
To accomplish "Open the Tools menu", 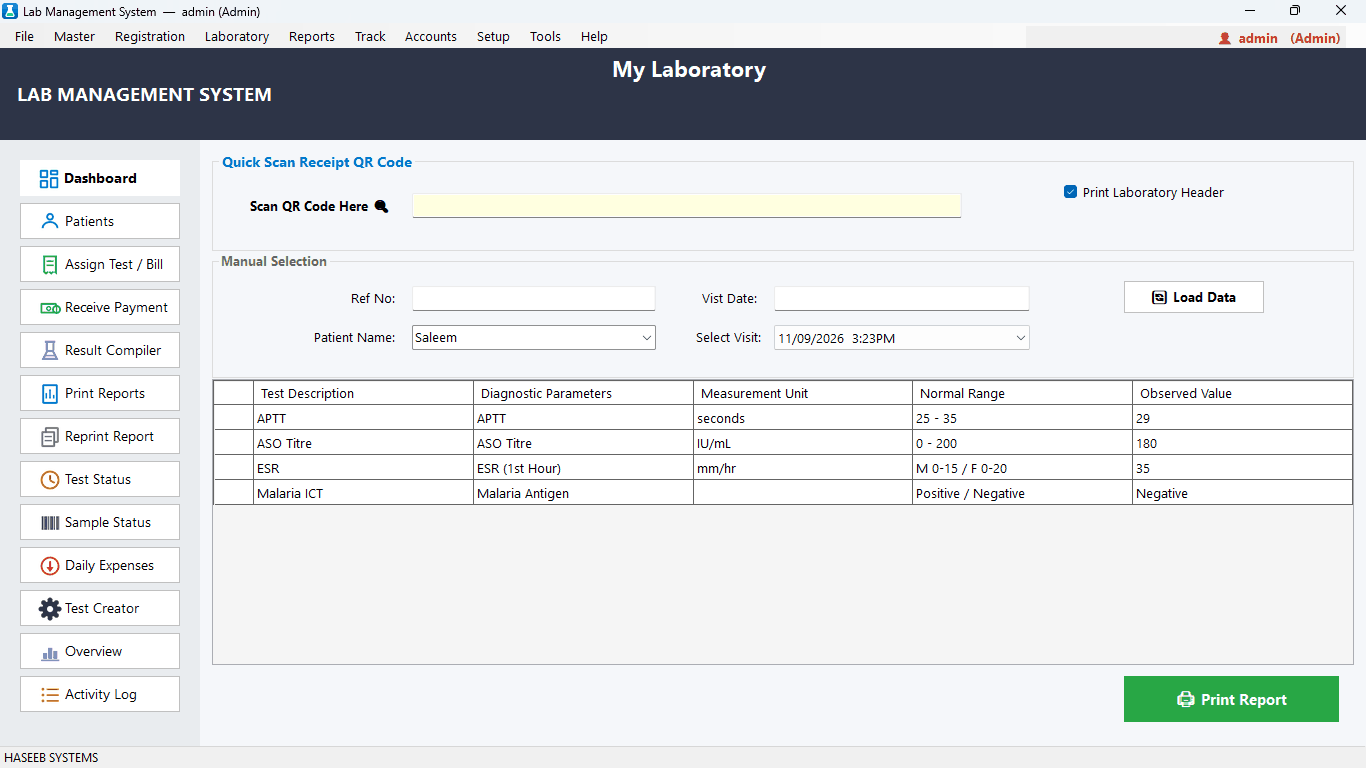I will (545, 37).
